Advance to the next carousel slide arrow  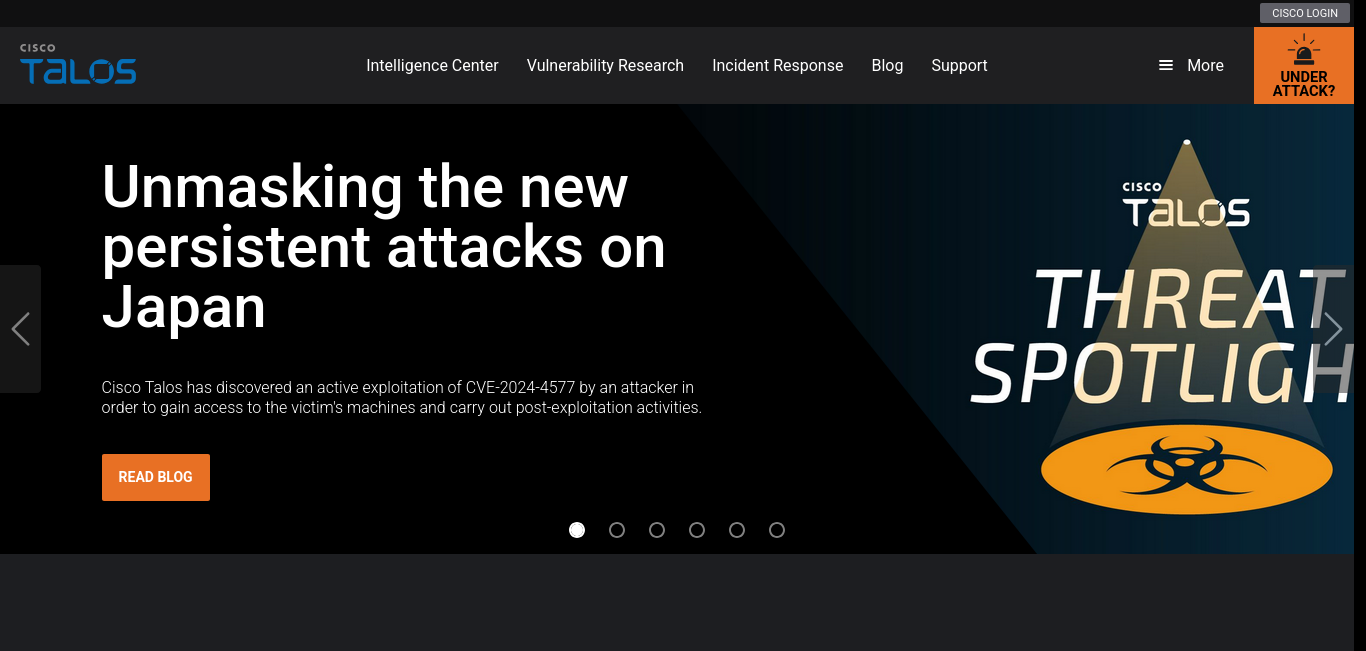pos(1333,329)
